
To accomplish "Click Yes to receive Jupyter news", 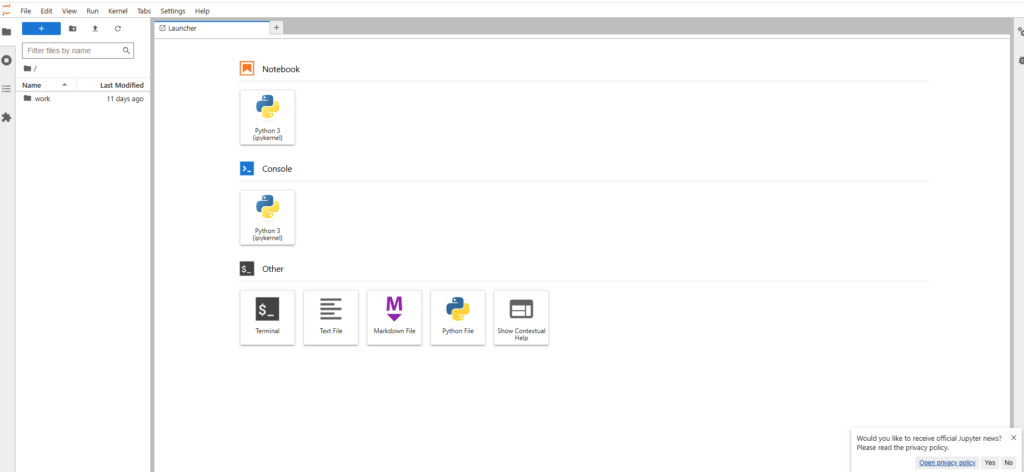I will (x=990, y=462).
